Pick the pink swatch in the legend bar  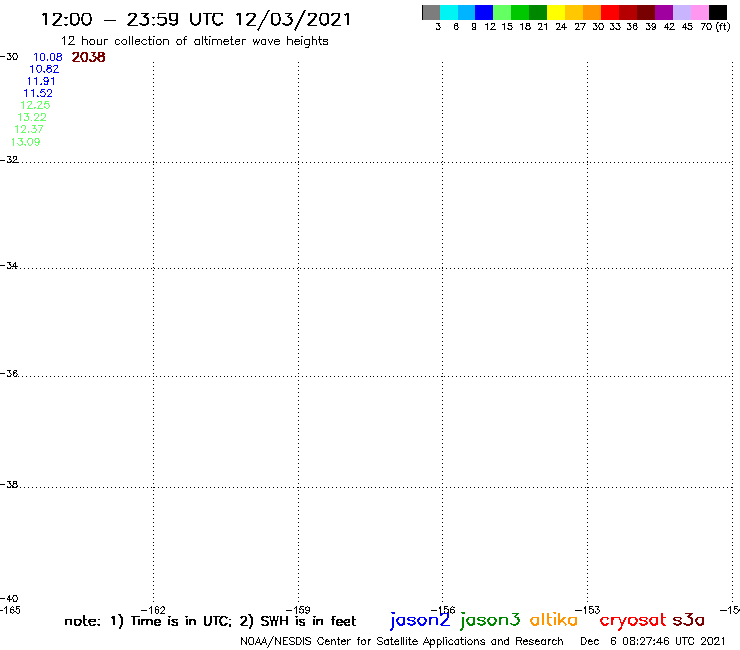[699, 12]
